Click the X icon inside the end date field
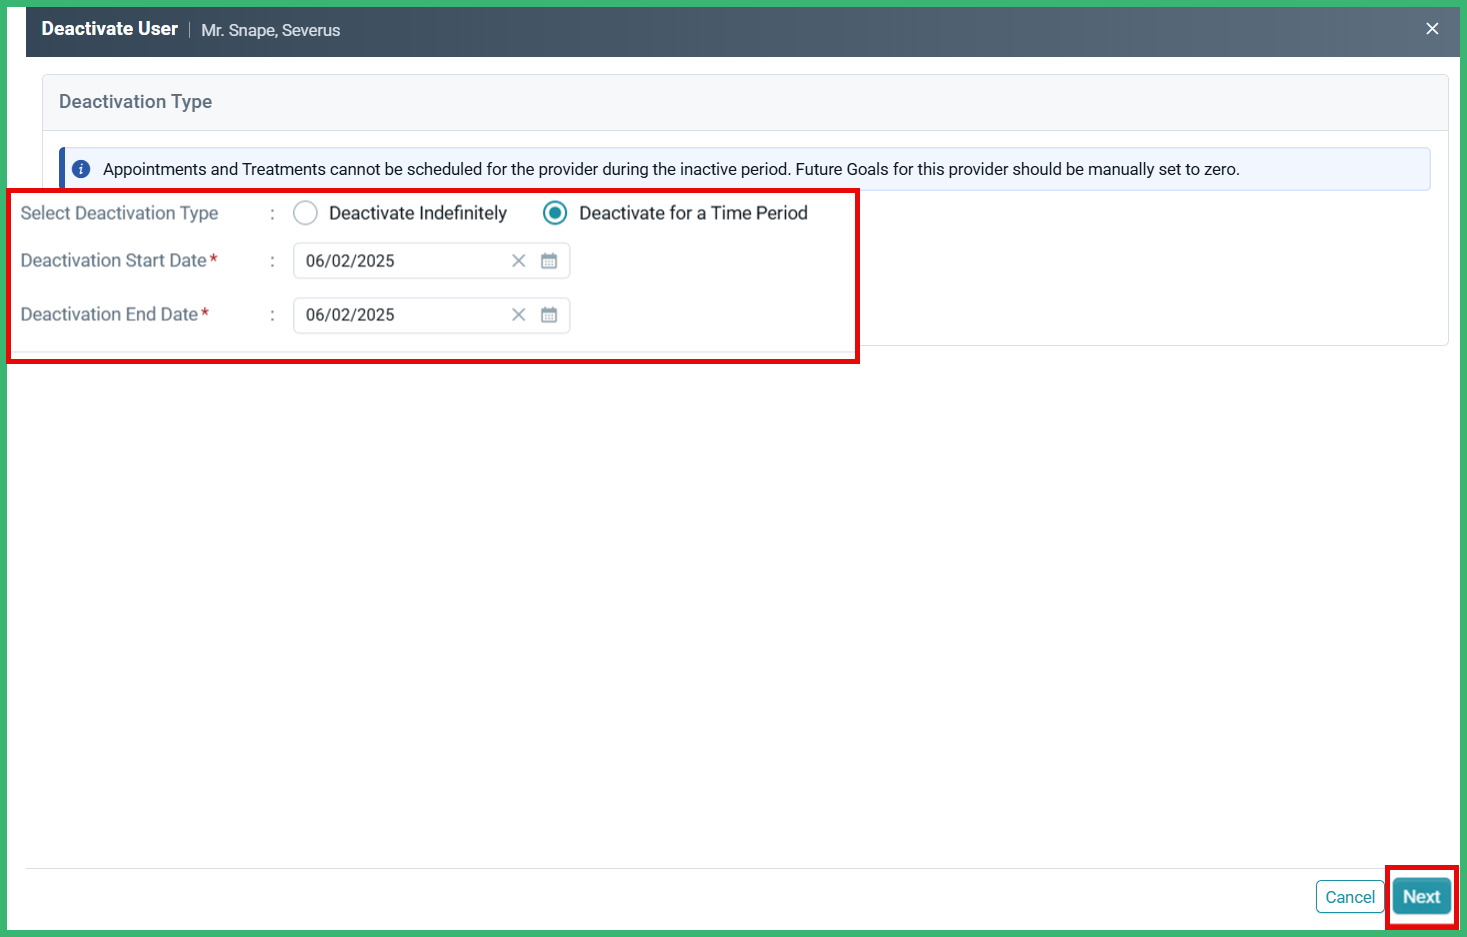 click(x=518, y=315)
